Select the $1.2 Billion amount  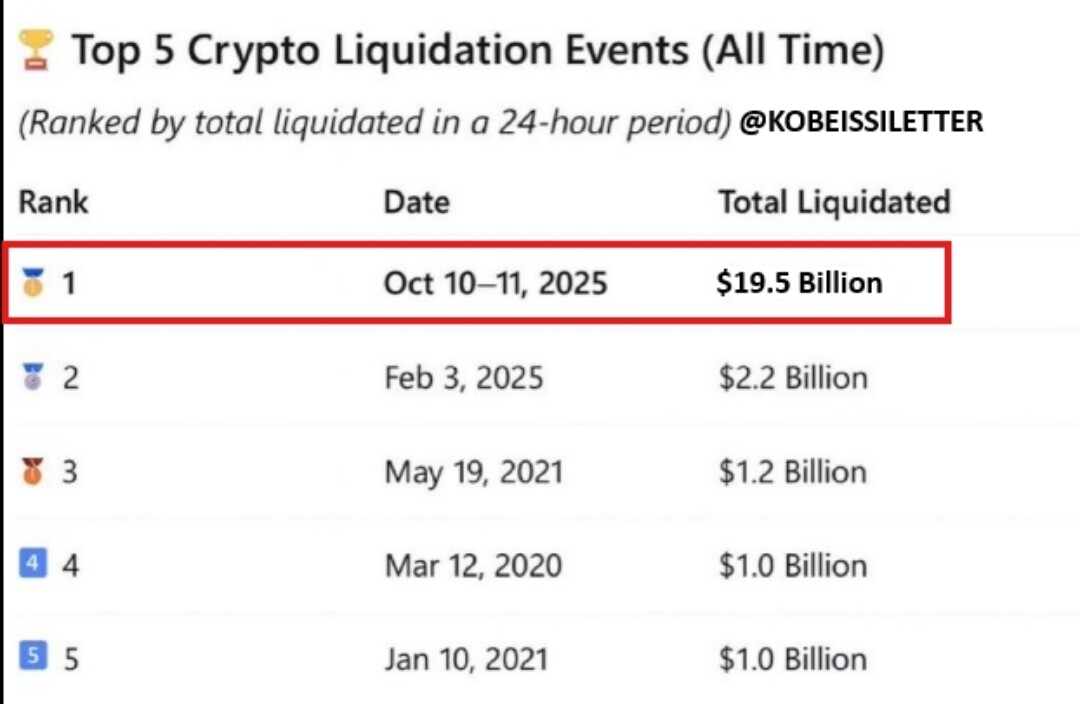pyautogui.click(x=792, y=471)
